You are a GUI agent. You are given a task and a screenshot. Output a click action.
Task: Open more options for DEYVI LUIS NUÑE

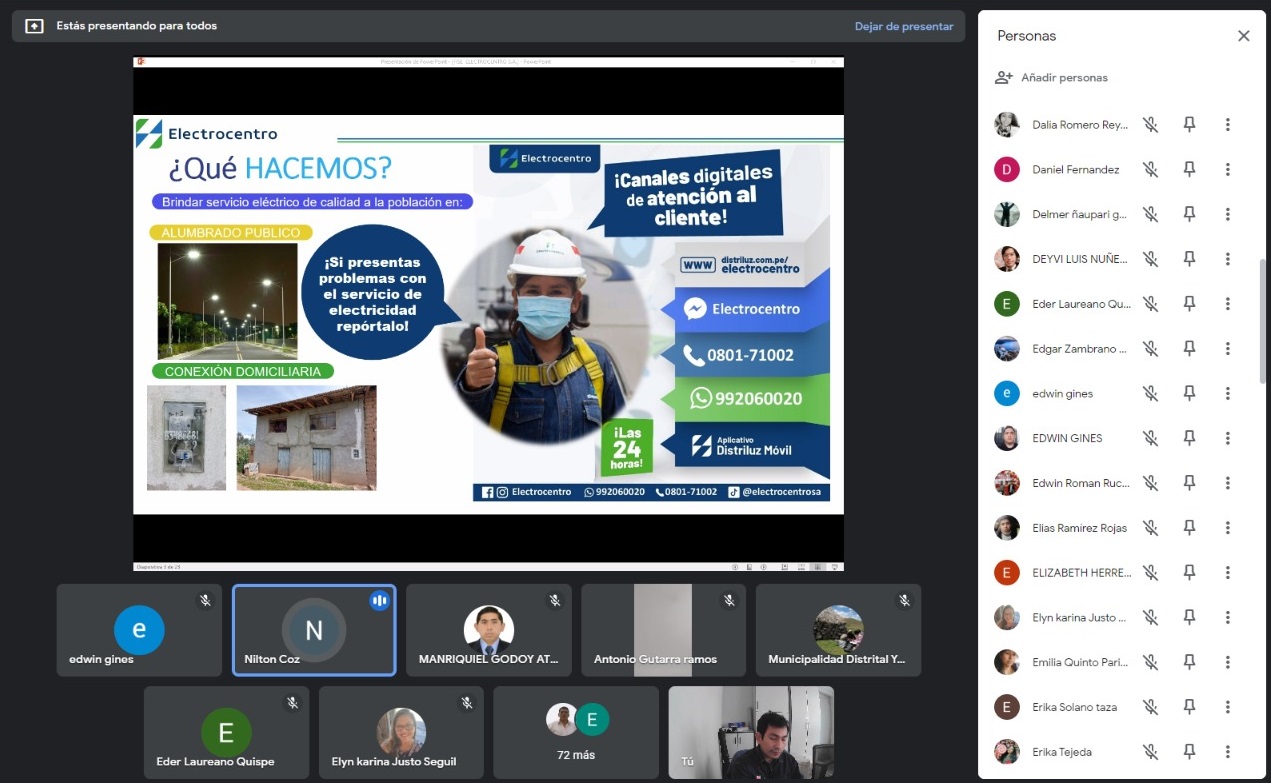click(1227, 259)
